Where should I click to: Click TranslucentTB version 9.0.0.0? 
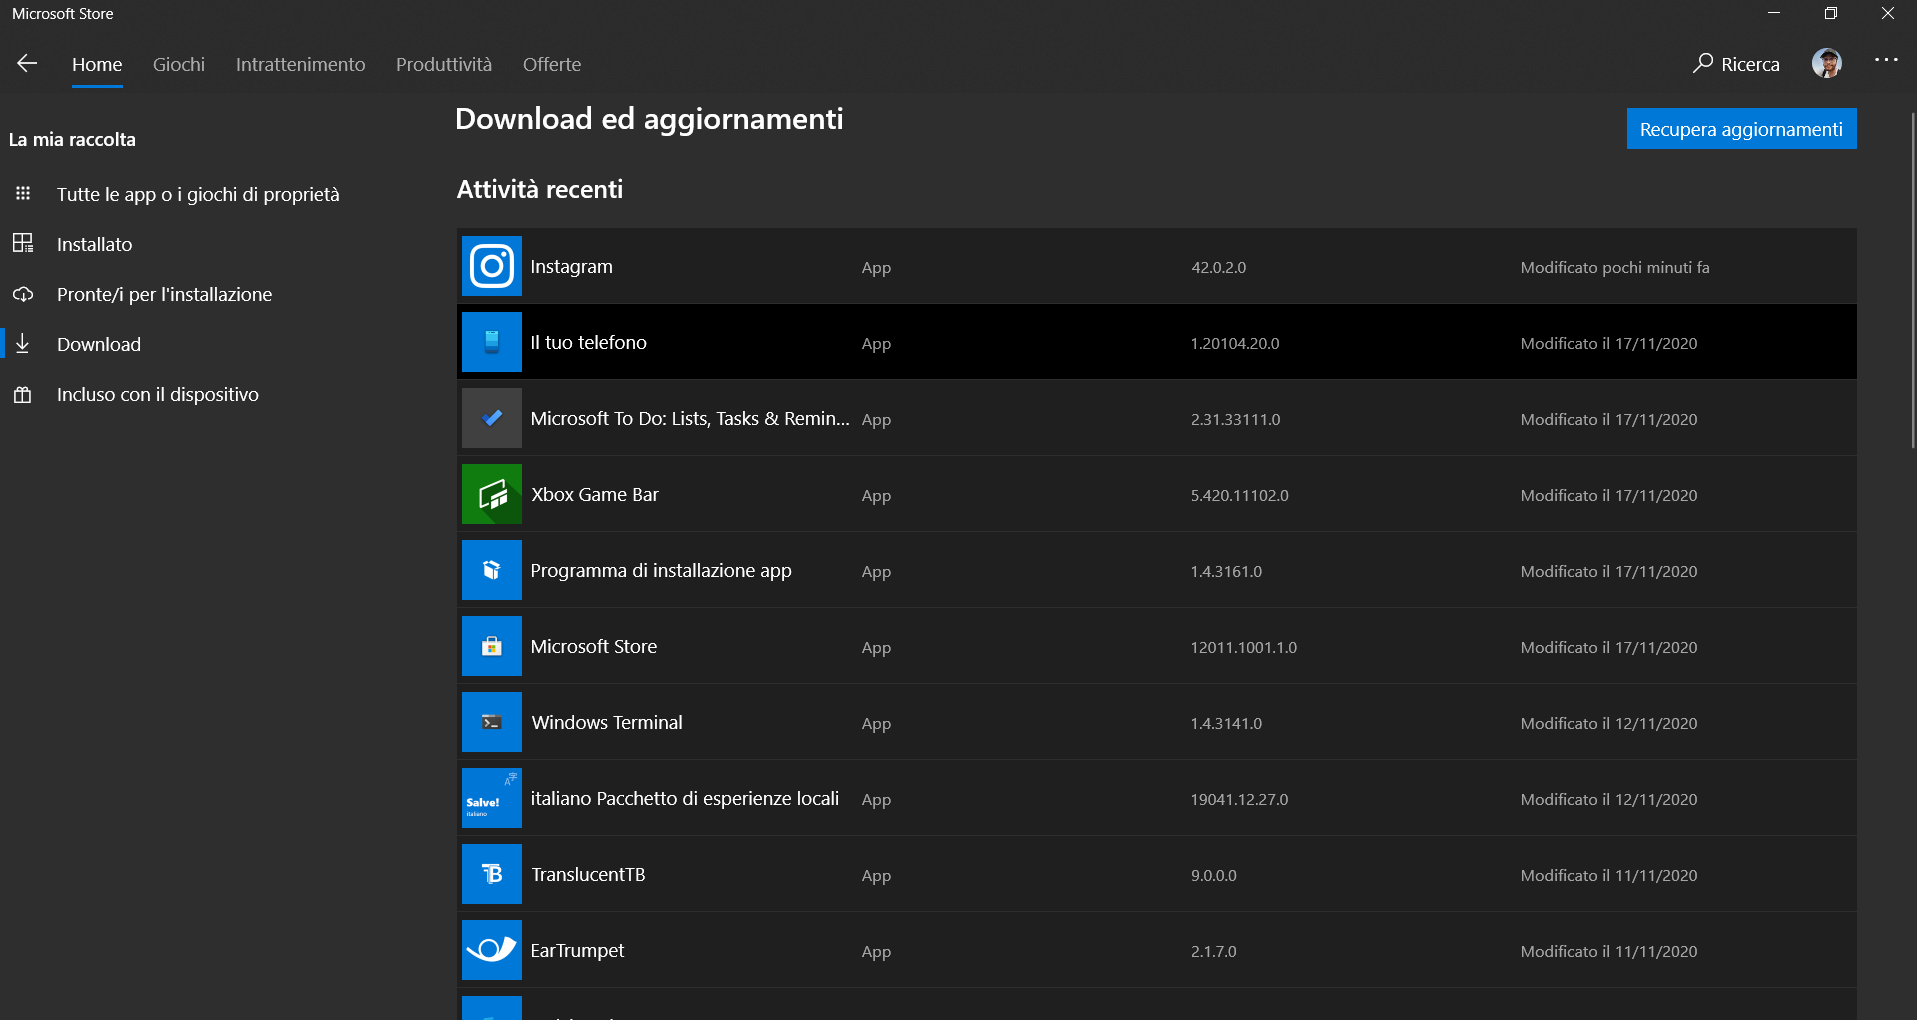1213,875
